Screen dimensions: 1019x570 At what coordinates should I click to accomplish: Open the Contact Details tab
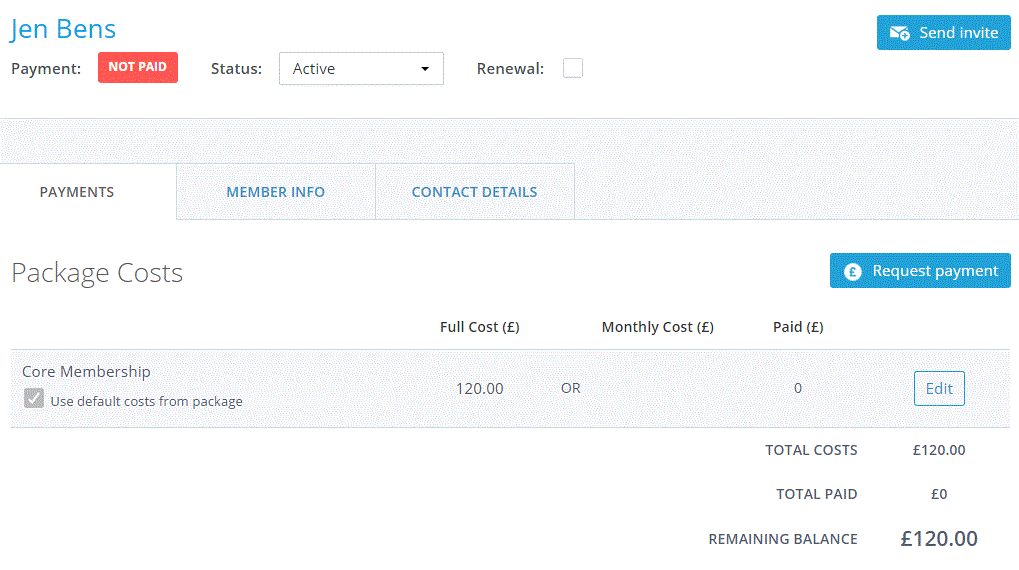click(x=474, y=192)
